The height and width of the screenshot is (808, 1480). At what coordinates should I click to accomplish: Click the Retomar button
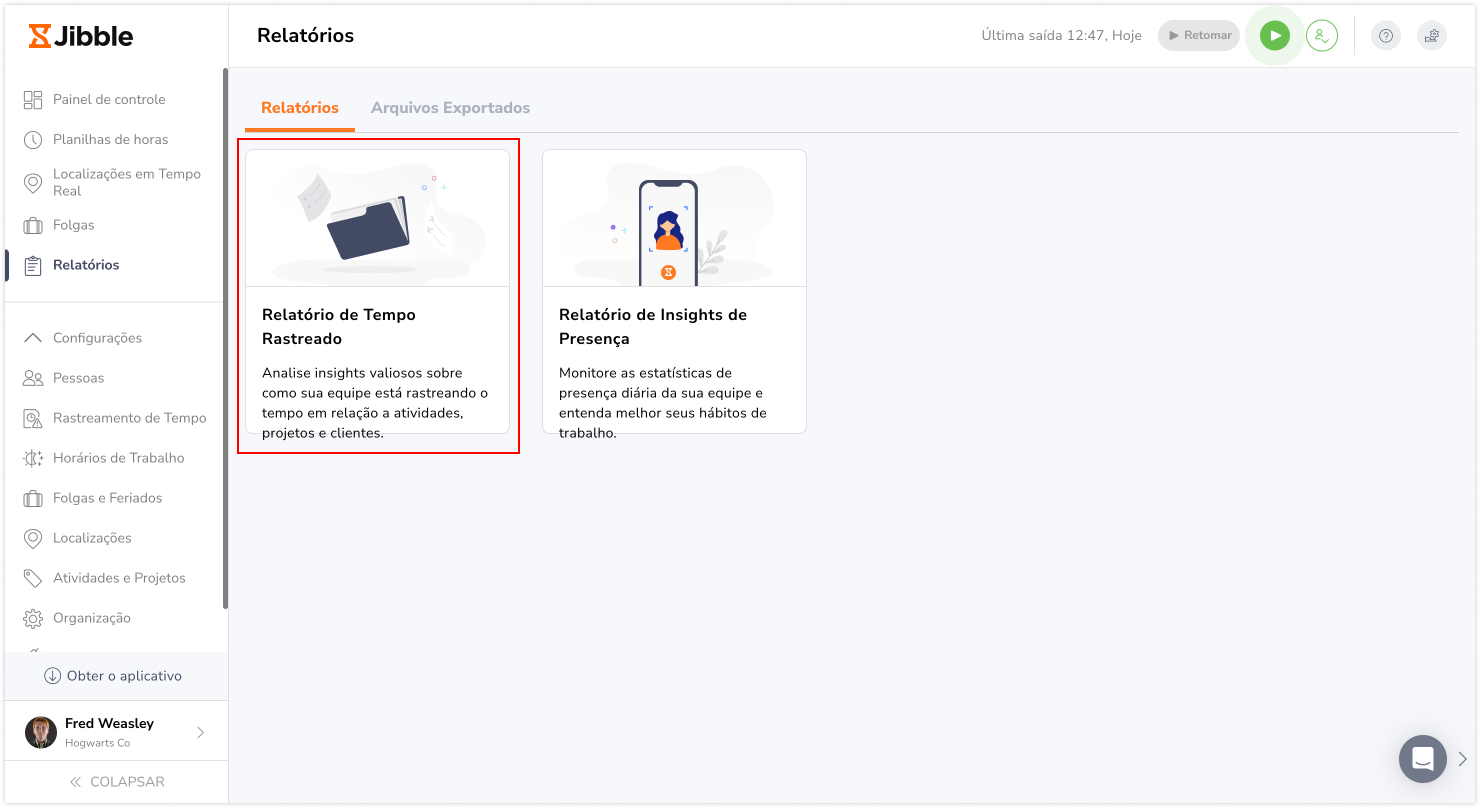pos(1198,34)
